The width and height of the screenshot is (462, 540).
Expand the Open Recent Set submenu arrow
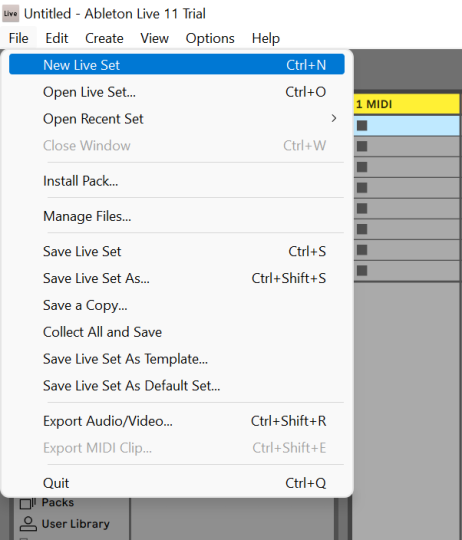[333, 118]
